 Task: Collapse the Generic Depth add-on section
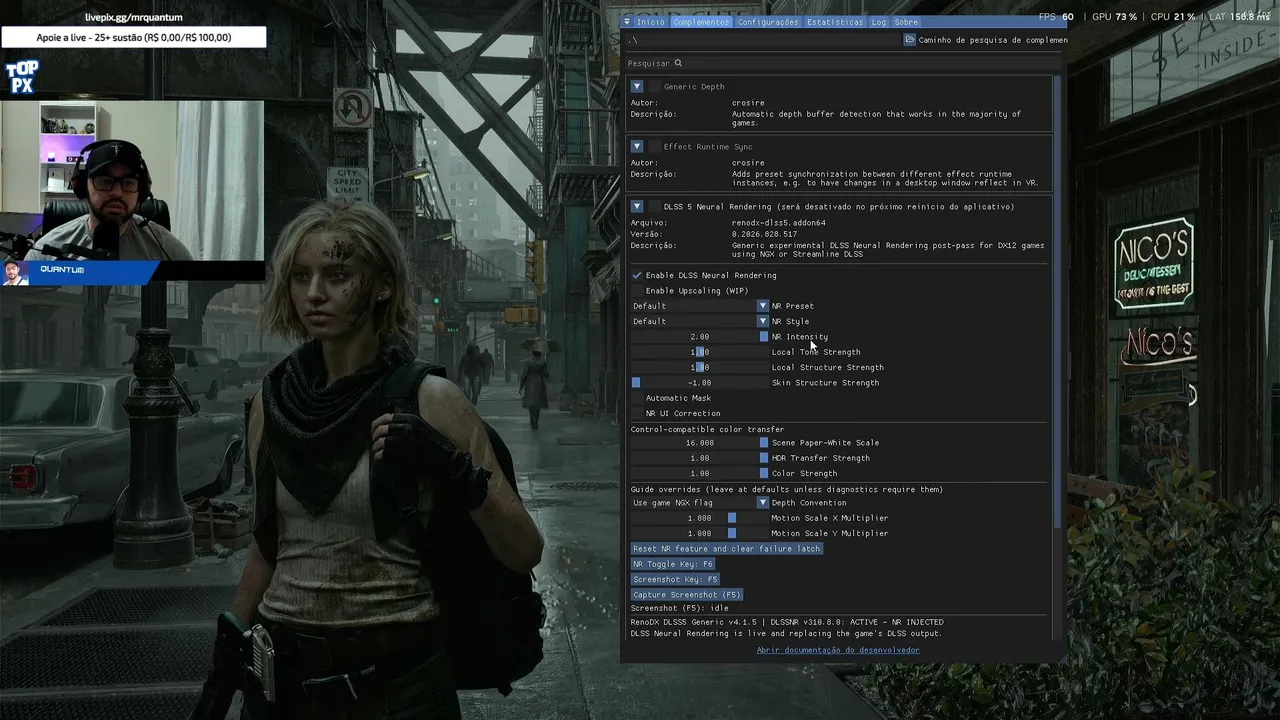tap(637, 87)
